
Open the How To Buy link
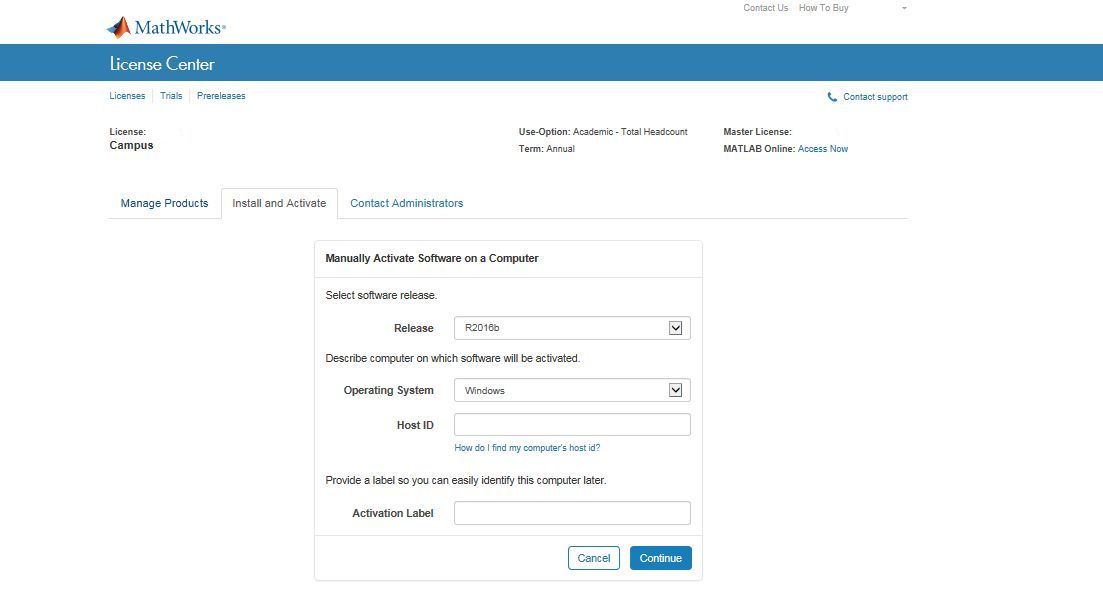(823, 8)
